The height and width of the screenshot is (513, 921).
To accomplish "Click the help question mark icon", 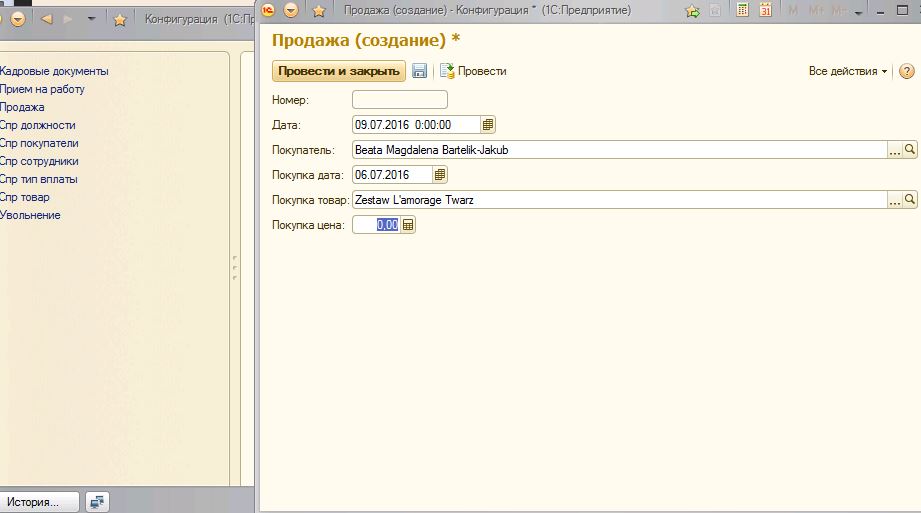I will point(907,71).
